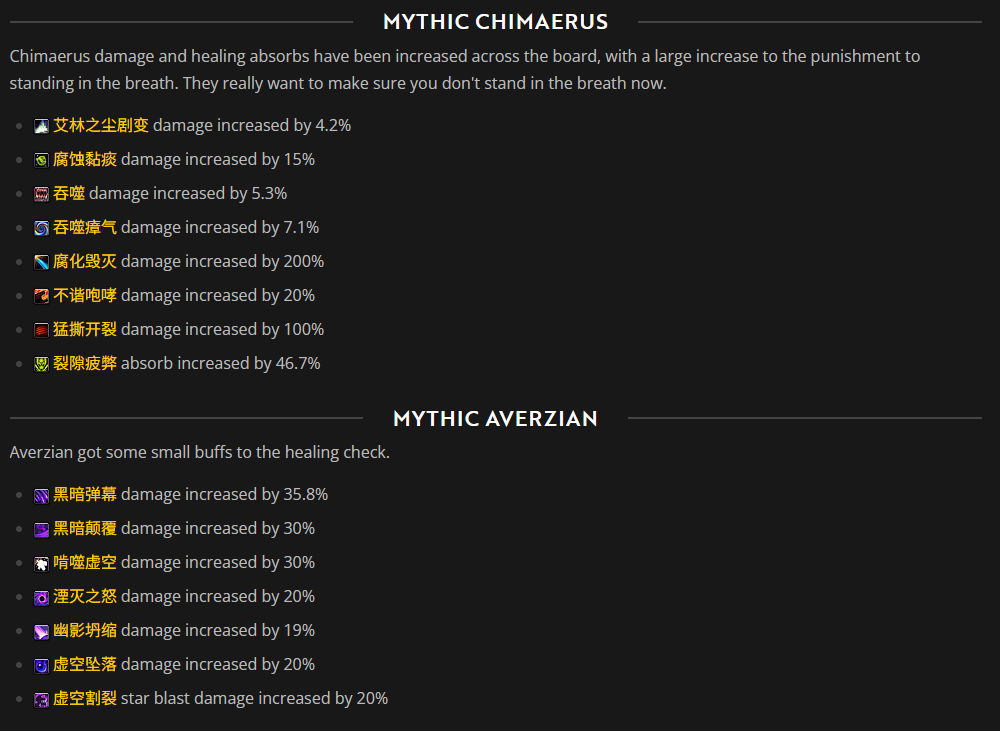Click the 艾林之尘剧变 spell icon
The image size is (1000, 731).
[41, 126]
